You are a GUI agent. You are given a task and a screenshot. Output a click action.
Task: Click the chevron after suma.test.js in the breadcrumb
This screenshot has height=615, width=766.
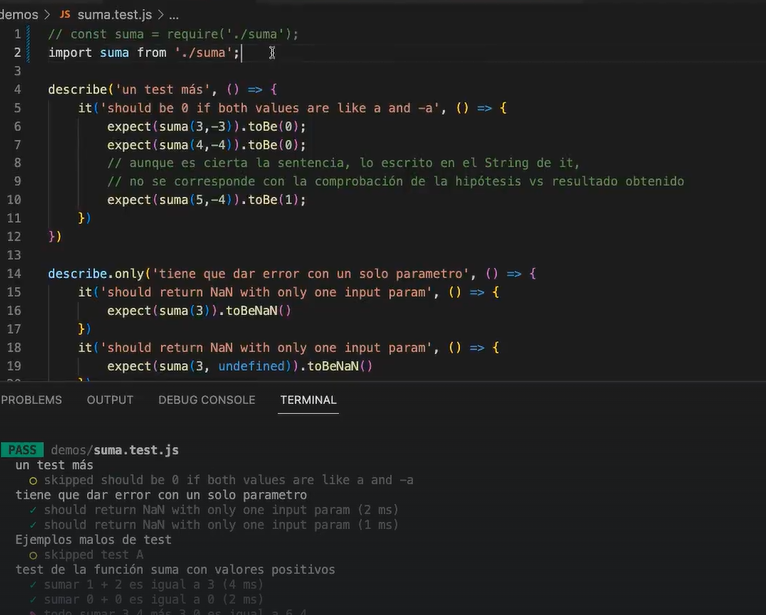coord(160,15)
